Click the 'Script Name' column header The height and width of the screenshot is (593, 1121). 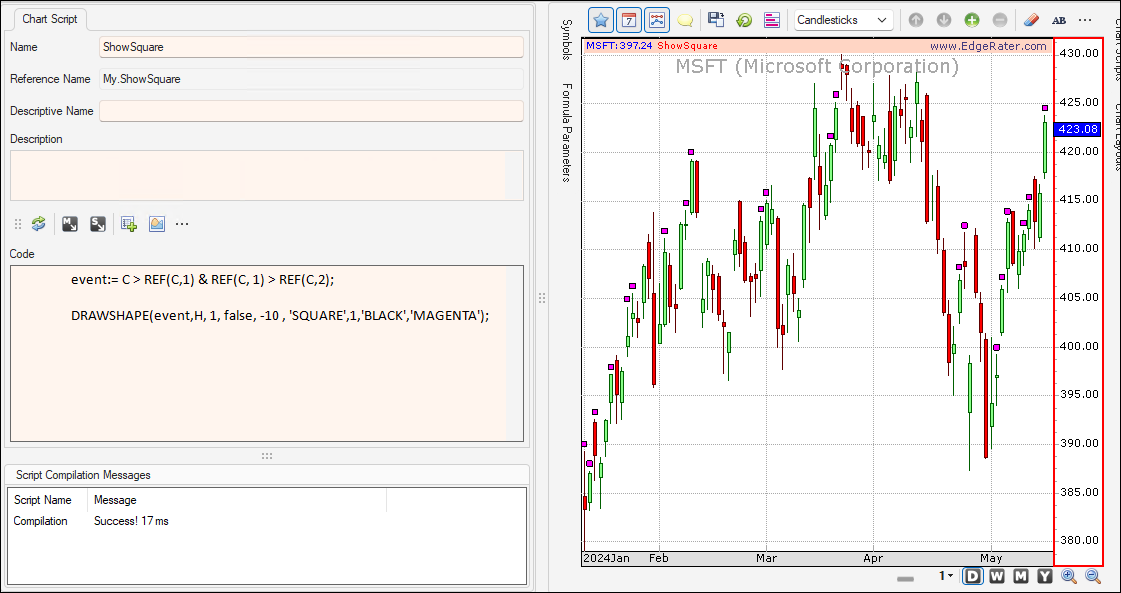[43, 500]
